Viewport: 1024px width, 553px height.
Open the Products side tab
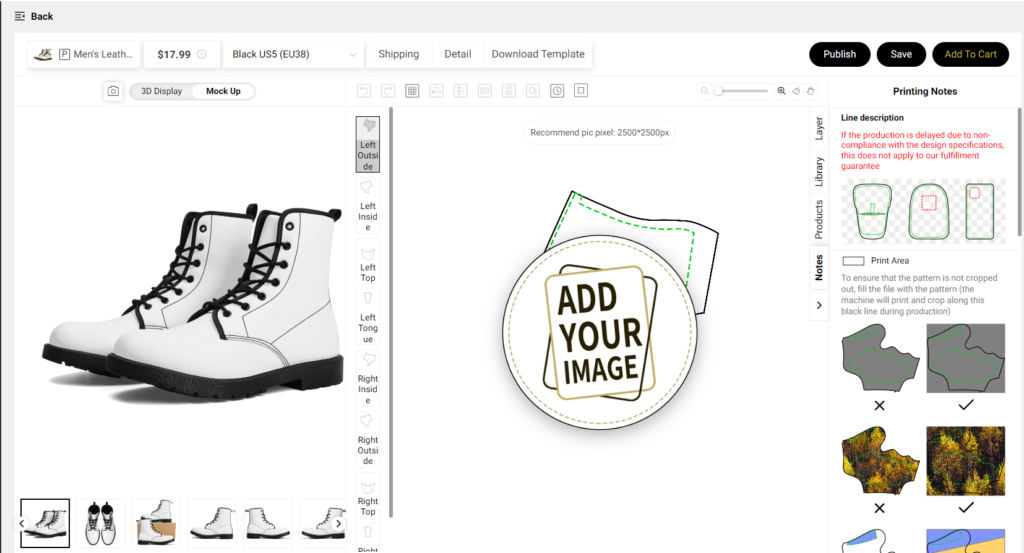click(x=819, y=219)
